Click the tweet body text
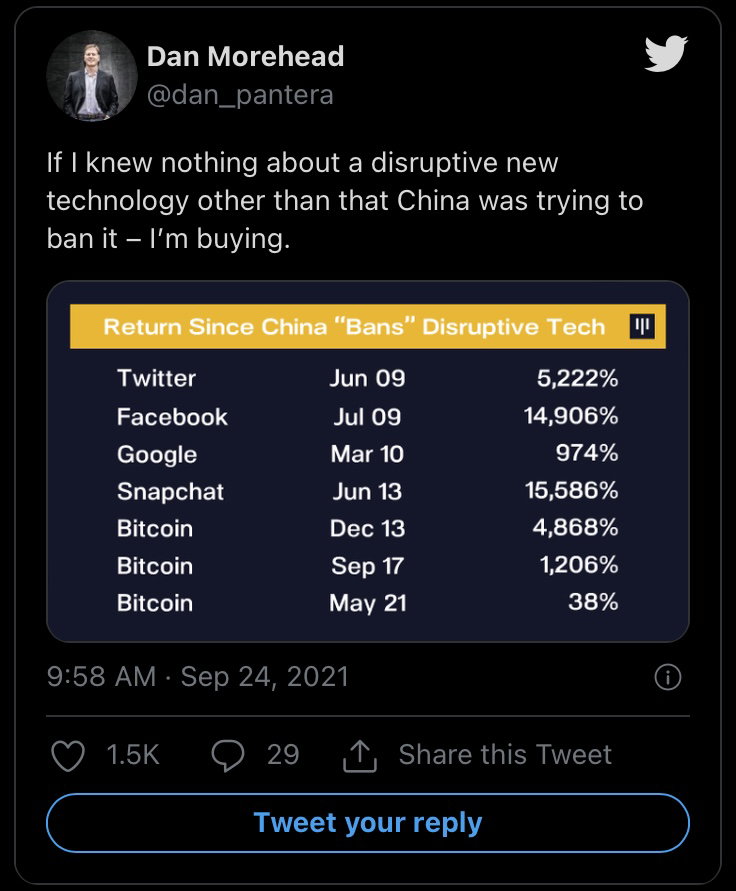This screenshot has height=891, width=736. coord(345,201)
